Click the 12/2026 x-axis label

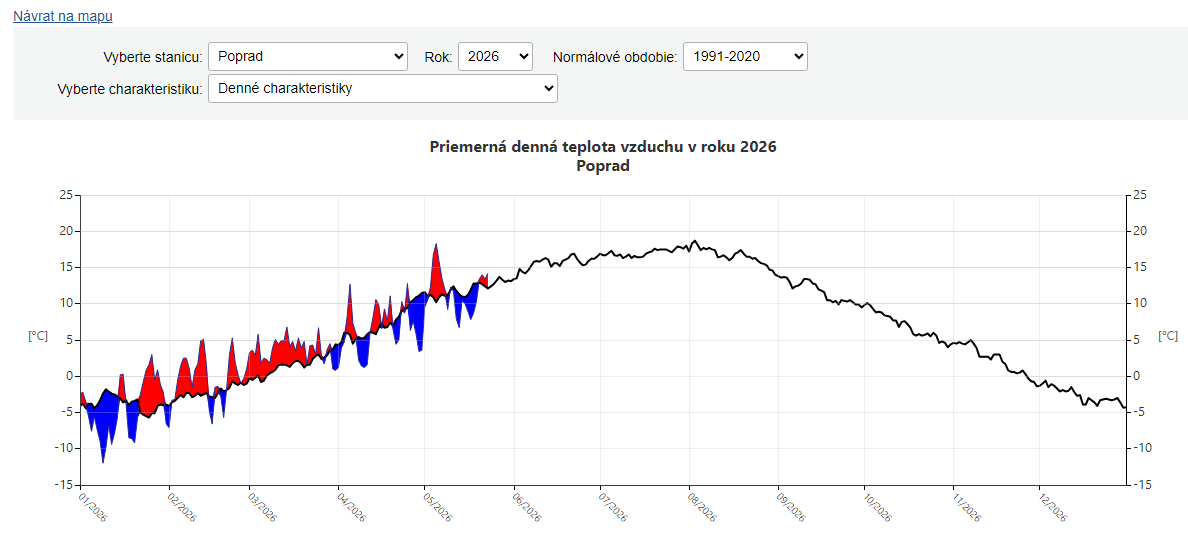point(1055,505)
